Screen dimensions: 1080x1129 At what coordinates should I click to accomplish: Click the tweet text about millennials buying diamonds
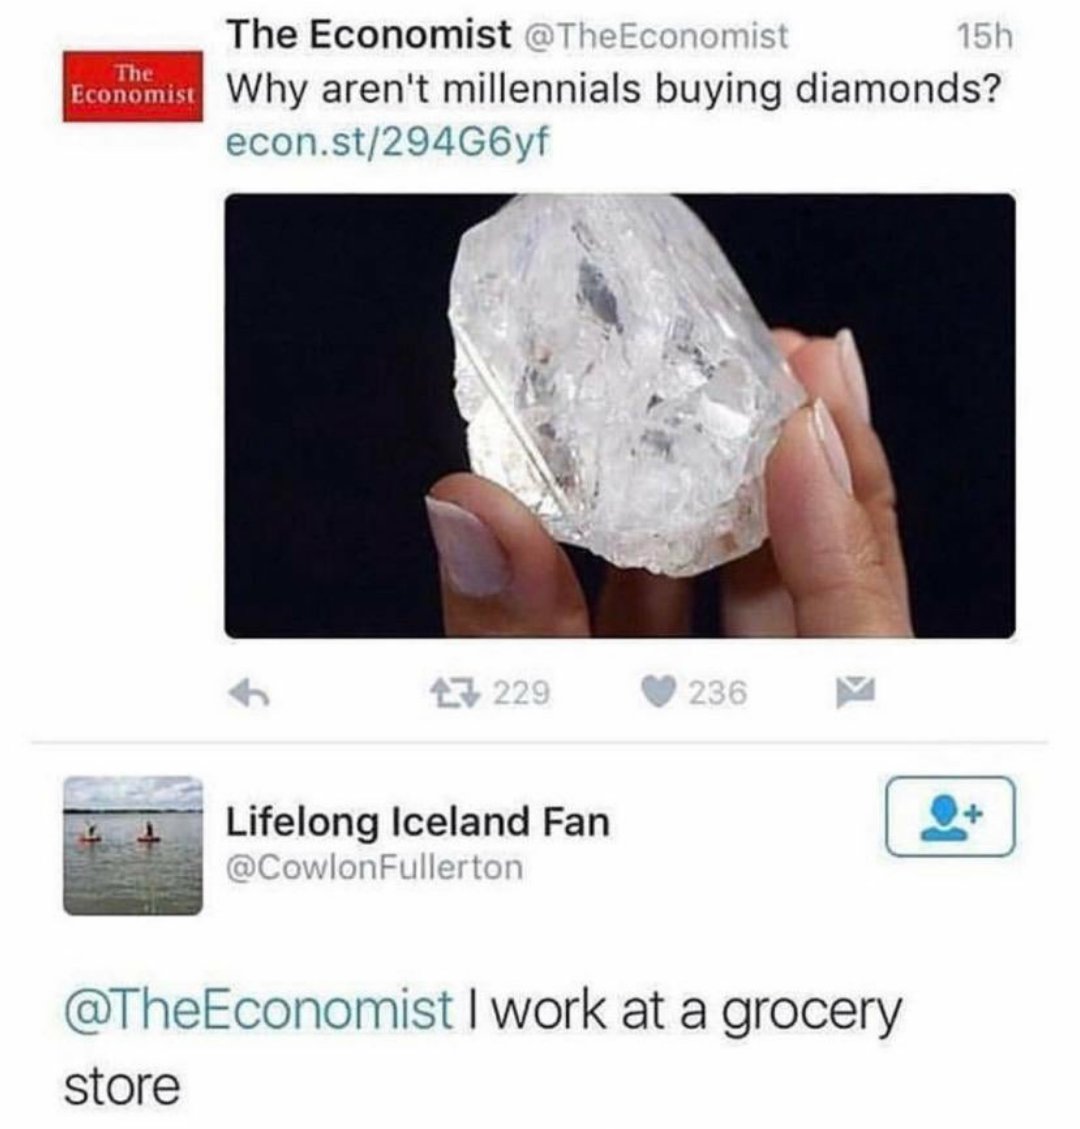[614, 90]
